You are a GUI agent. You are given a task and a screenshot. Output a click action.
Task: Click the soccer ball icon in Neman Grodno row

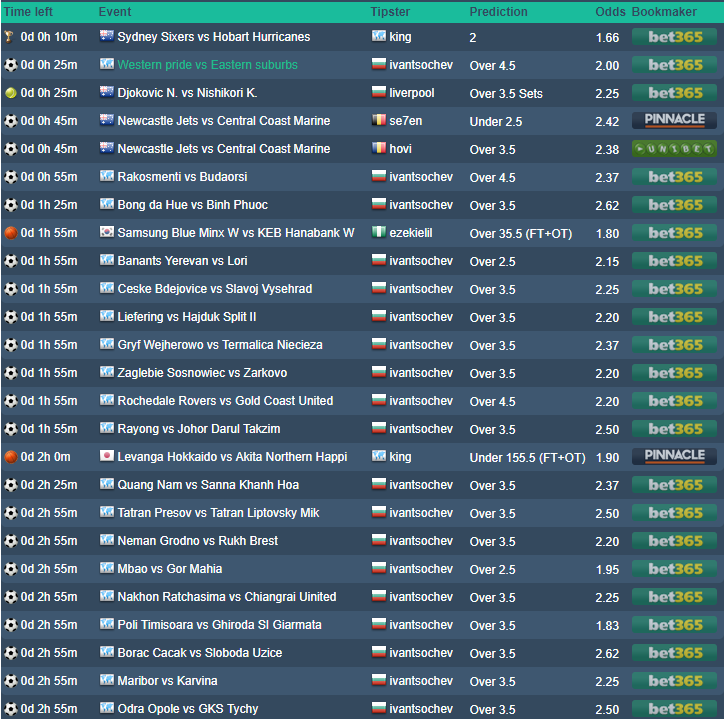click(x=11, y=541)
